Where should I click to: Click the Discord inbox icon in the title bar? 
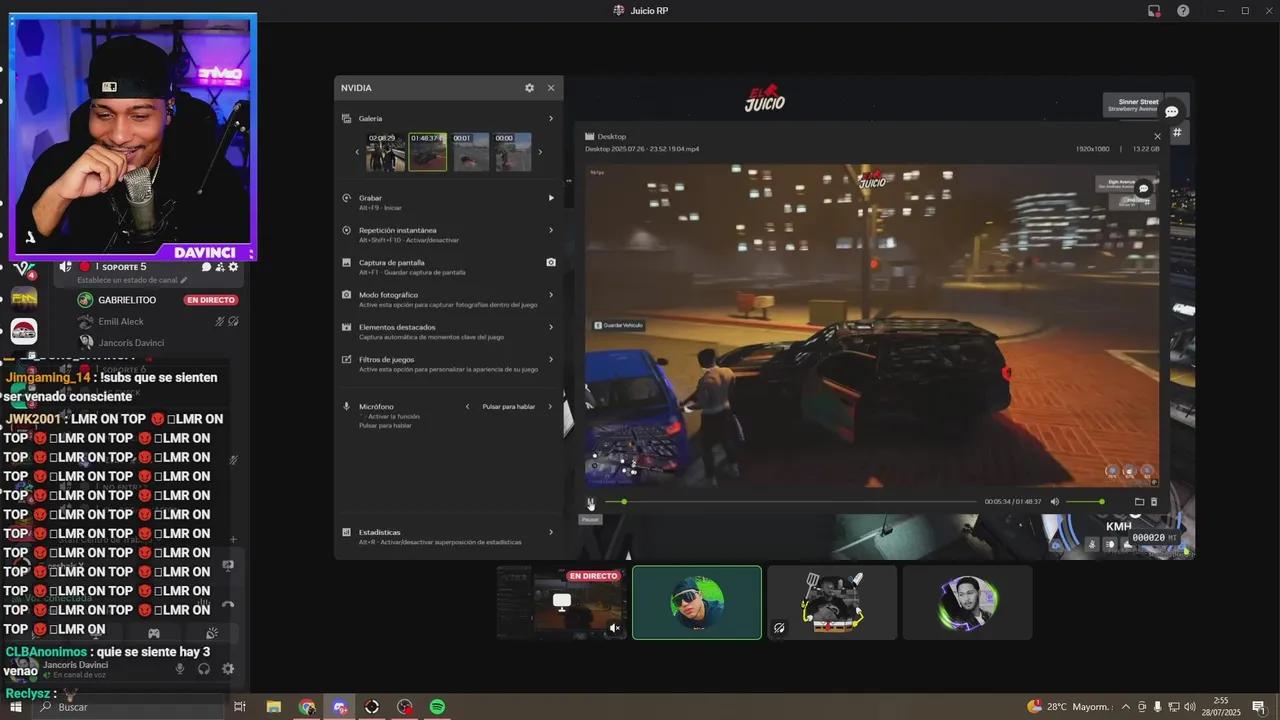click(1154, 11)
